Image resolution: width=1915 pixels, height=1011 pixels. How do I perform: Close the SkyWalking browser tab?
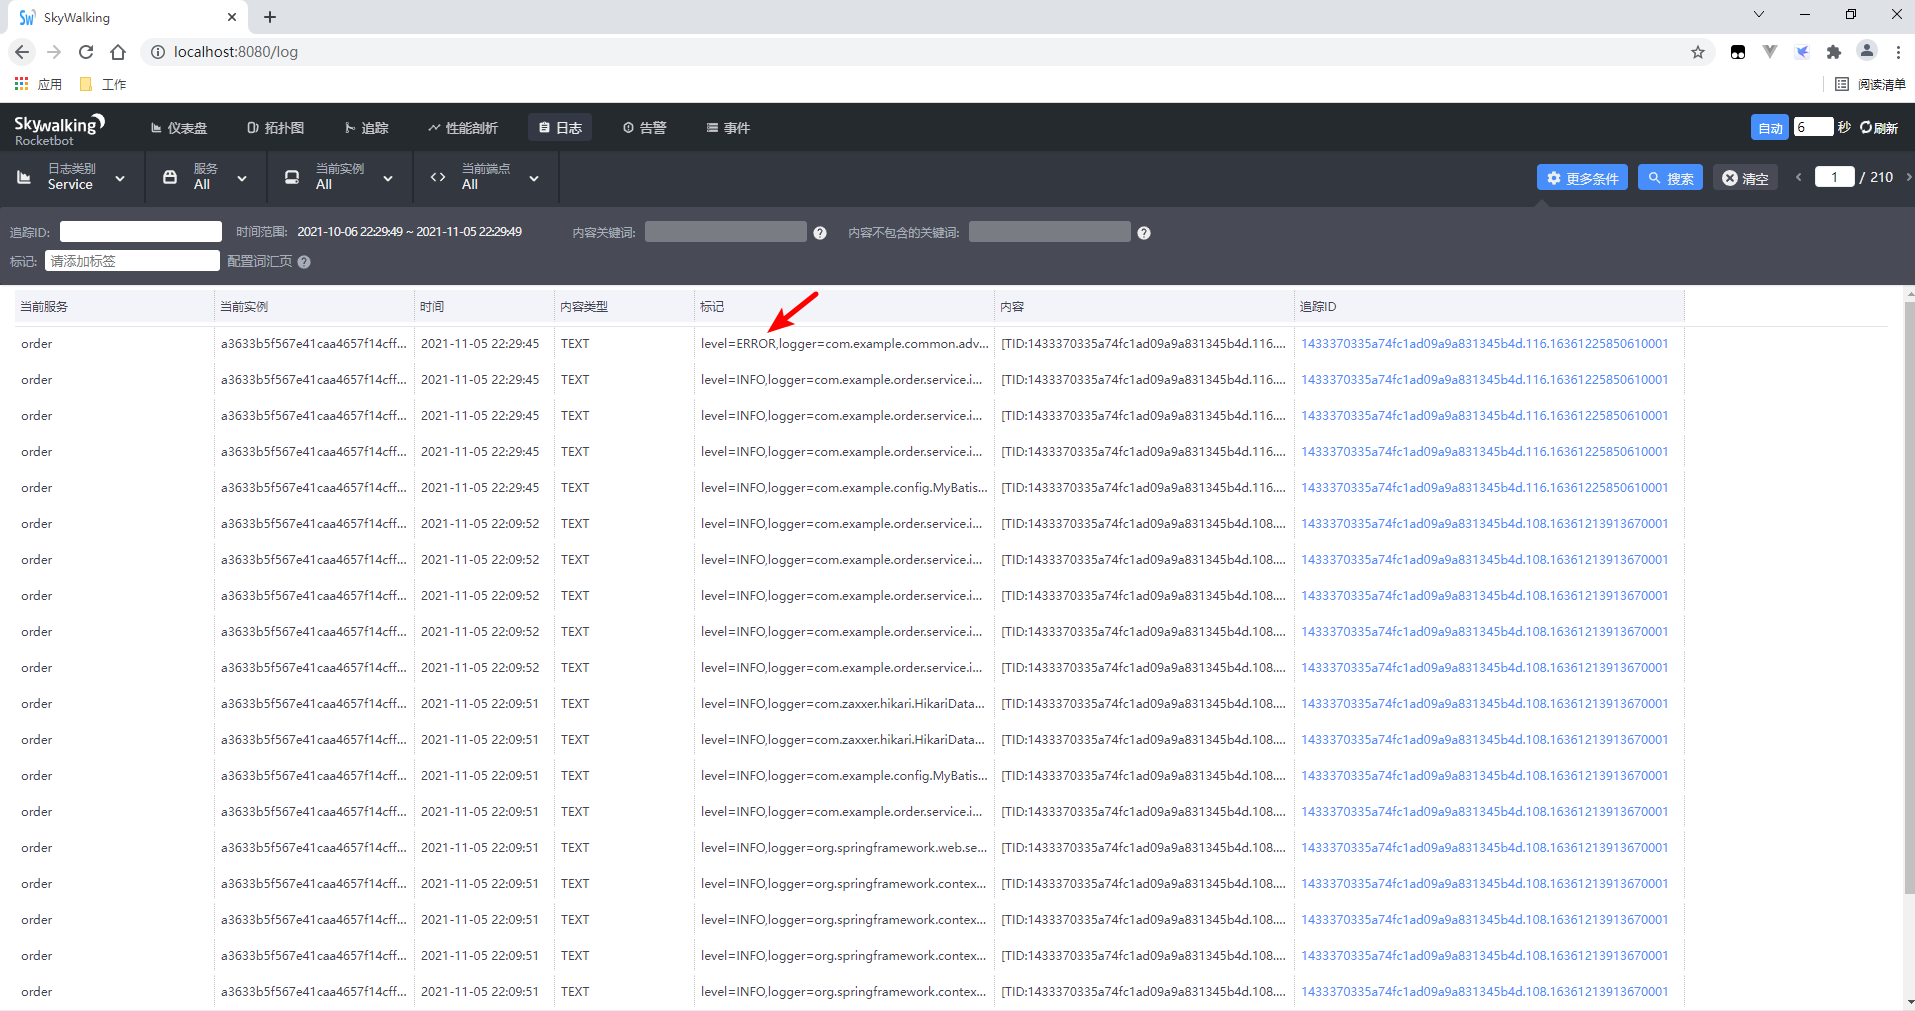pyautogui.click(x=232, y=17)
